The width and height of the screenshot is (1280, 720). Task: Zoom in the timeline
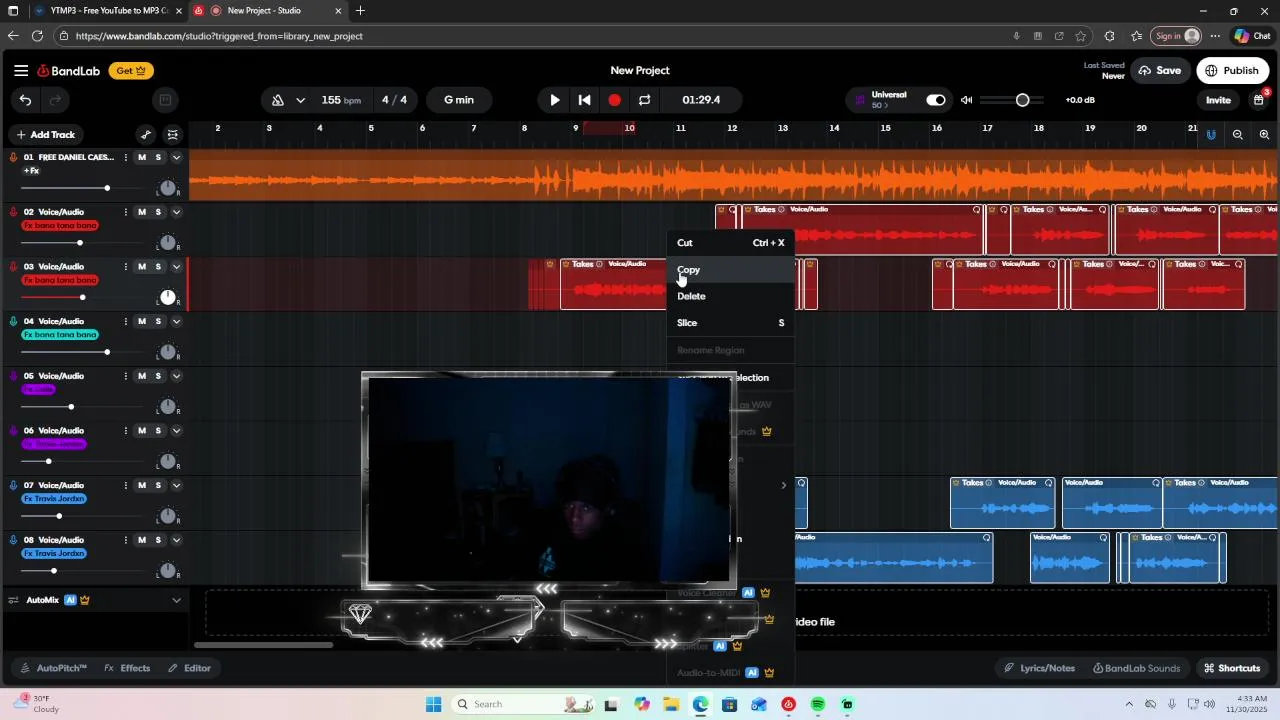[1264, 135]
